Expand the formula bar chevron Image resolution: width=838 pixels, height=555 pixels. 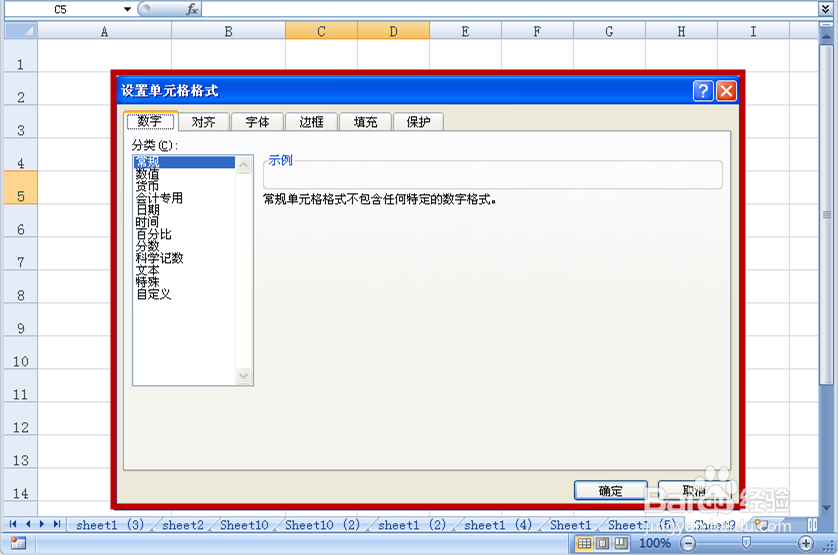click(826, 9)
